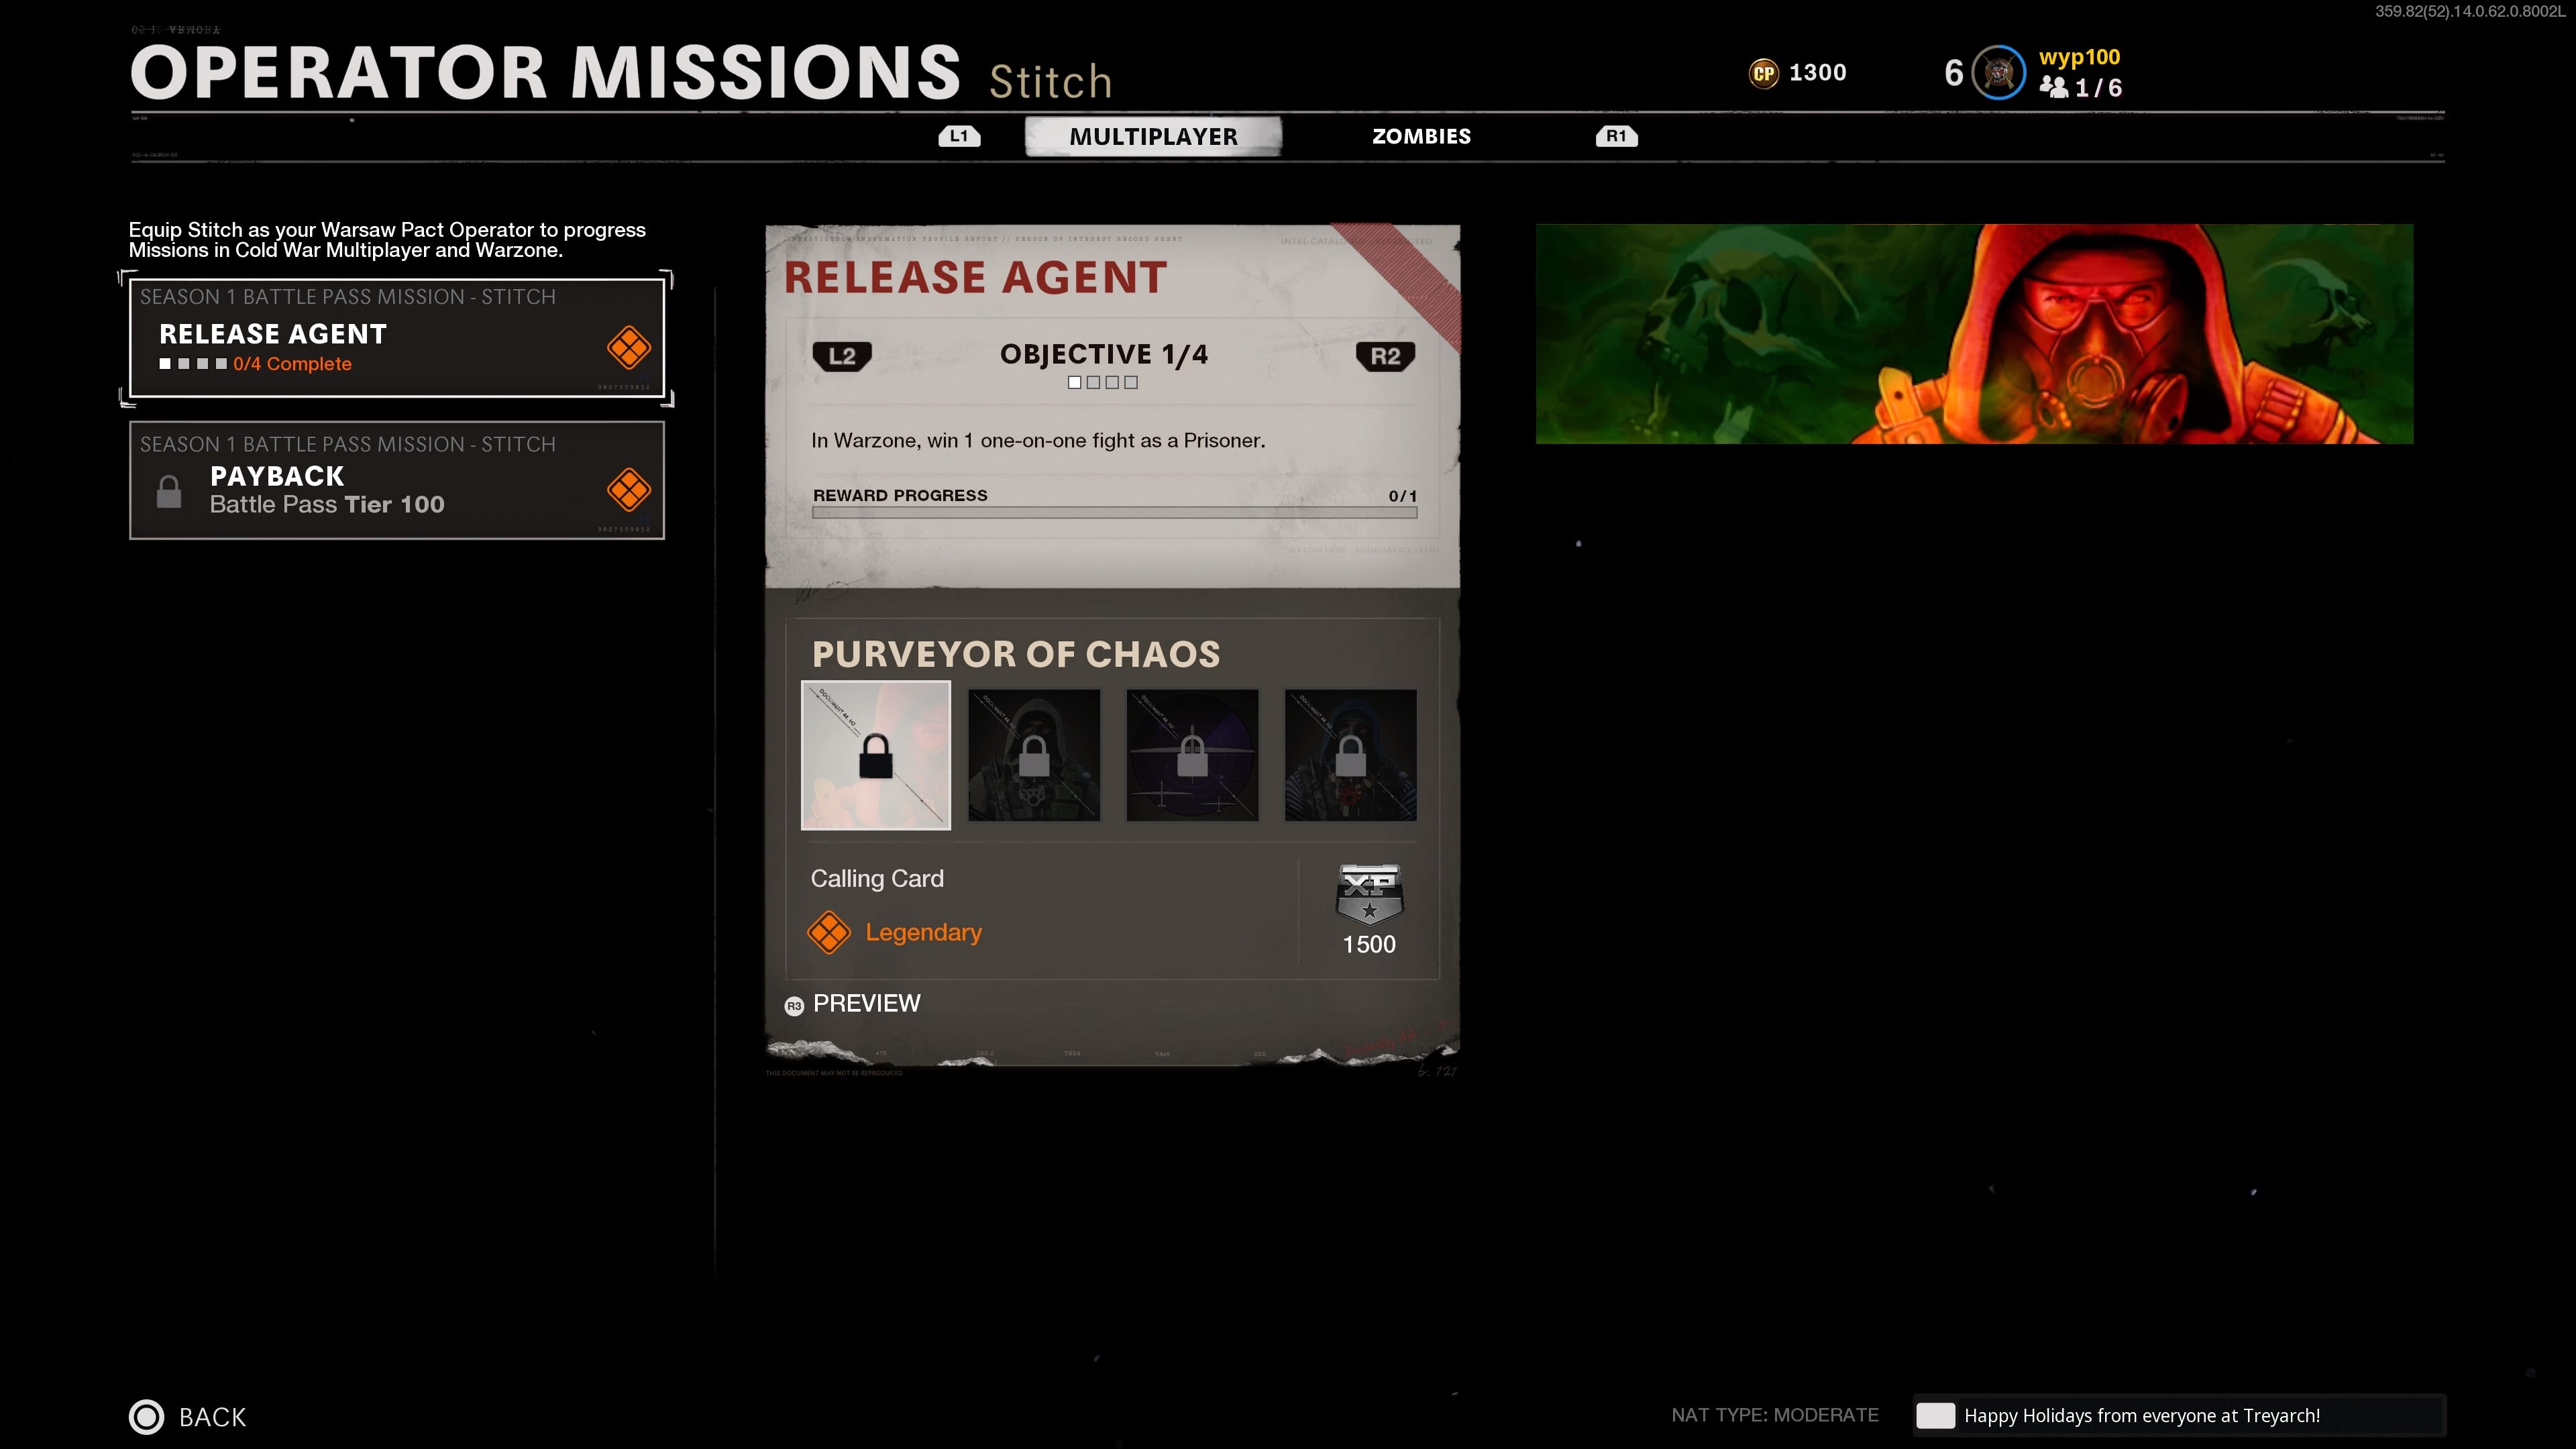Go to previous objective with L2
This screenshot has width=2576, height=1449.
click(842, 356)
